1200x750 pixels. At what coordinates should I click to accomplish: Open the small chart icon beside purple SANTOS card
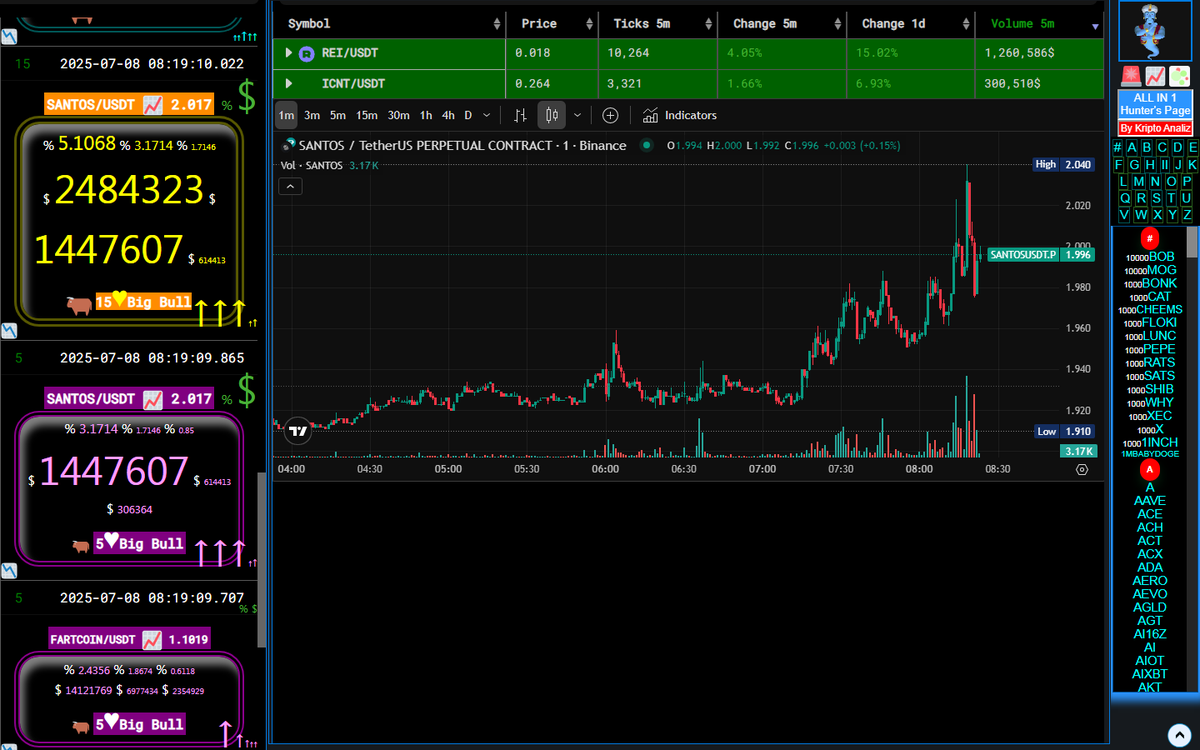pos(9,571)
